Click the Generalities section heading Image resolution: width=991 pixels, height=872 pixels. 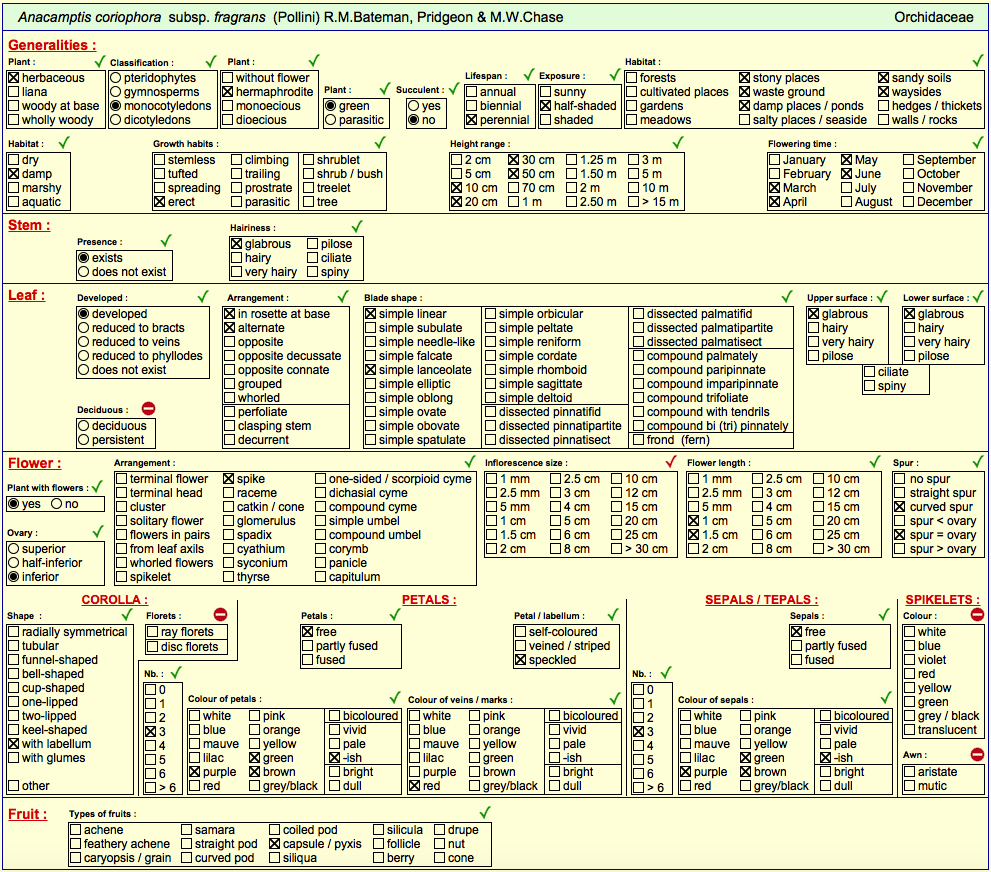pyautogui.click(x=52, y=45)
